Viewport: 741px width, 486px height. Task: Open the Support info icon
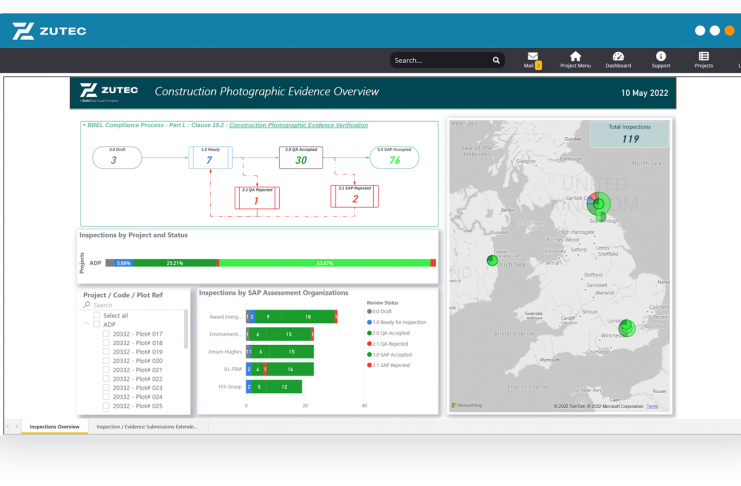click(x=661, y=57)
